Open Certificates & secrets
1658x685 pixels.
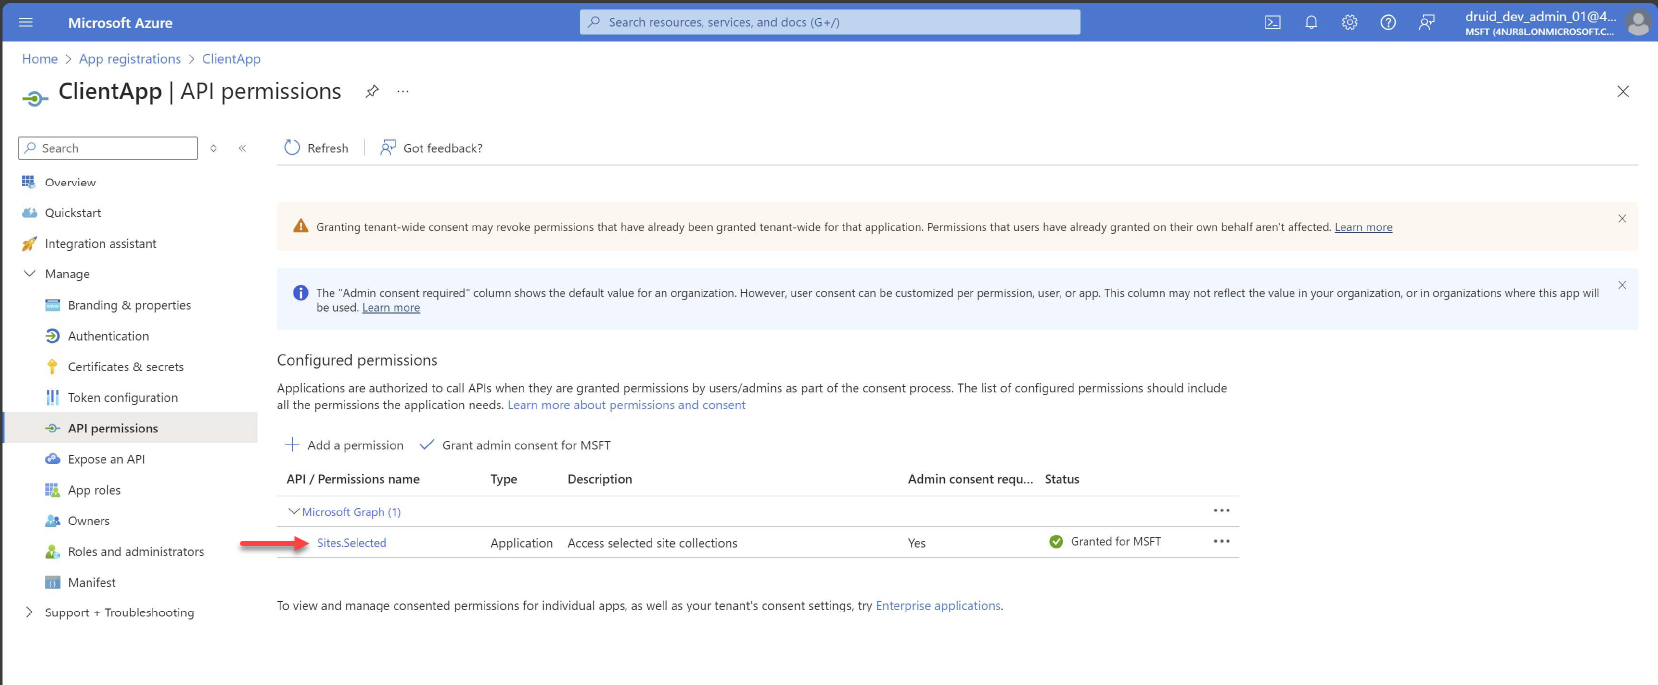click(x=125, y=367)
